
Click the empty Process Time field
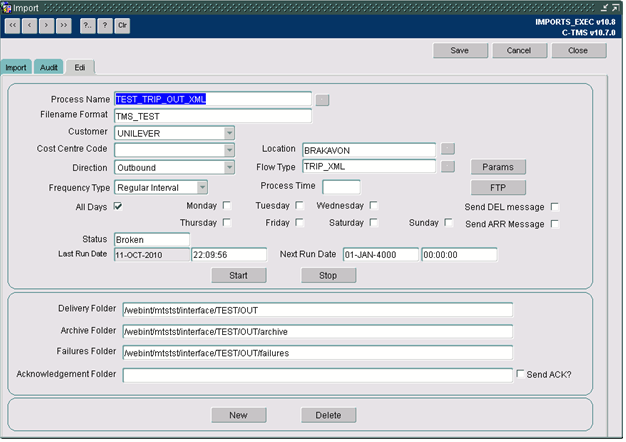[341, 187]
